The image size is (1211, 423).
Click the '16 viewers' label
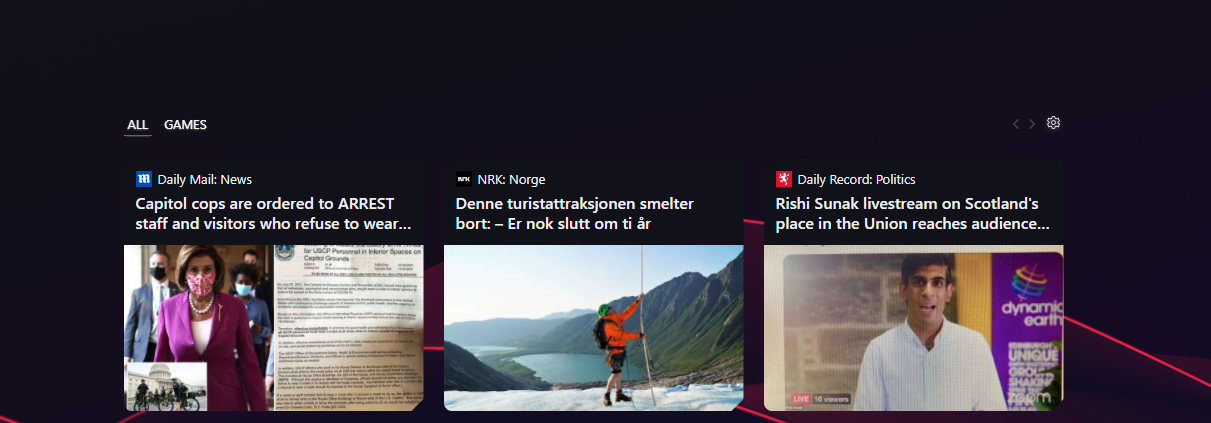coord(830,398)
